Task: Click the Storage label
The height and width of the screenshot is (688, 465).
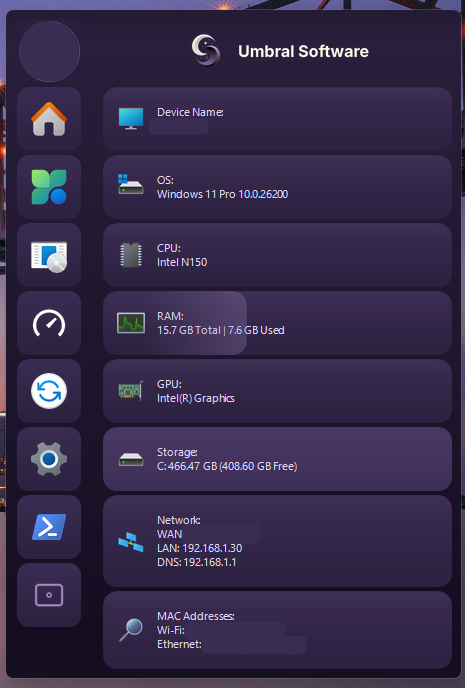Action: (x=177, y=452)
